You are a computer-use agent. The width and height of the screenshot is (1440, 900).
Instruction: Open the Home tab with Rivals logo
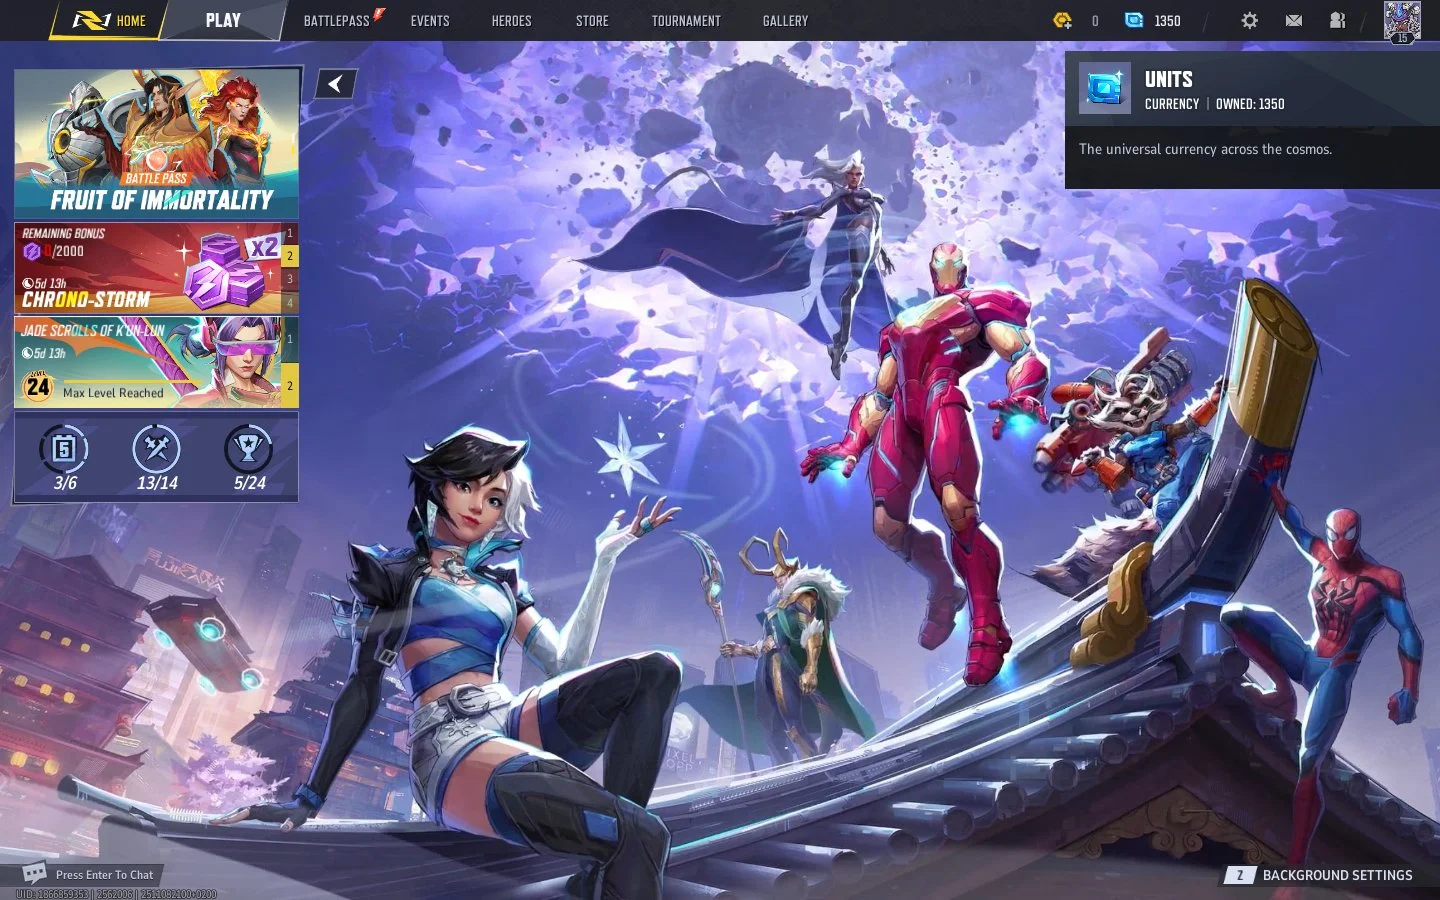(x=110, y=20)
